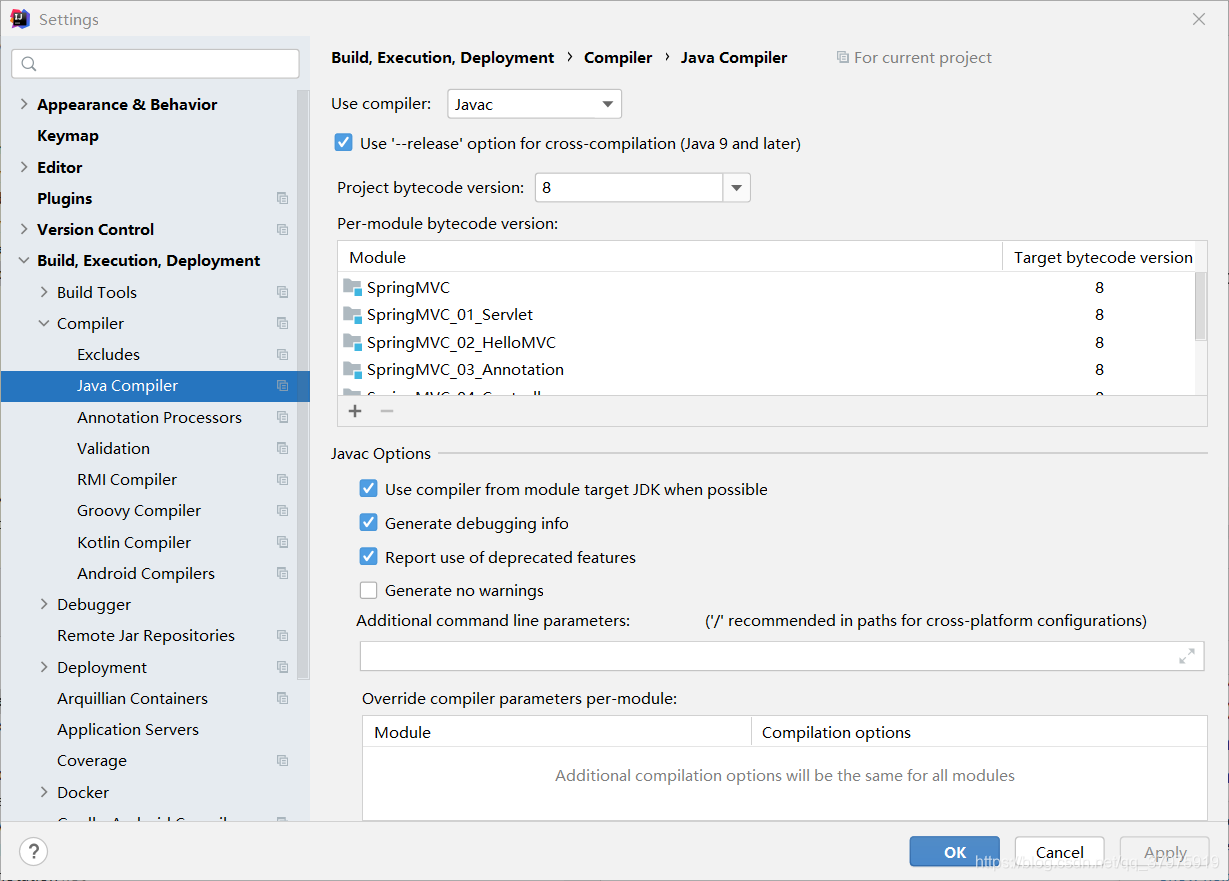Click the project-level icon next to Plugins
This screenshot has height=881, width=1229.
282,198
